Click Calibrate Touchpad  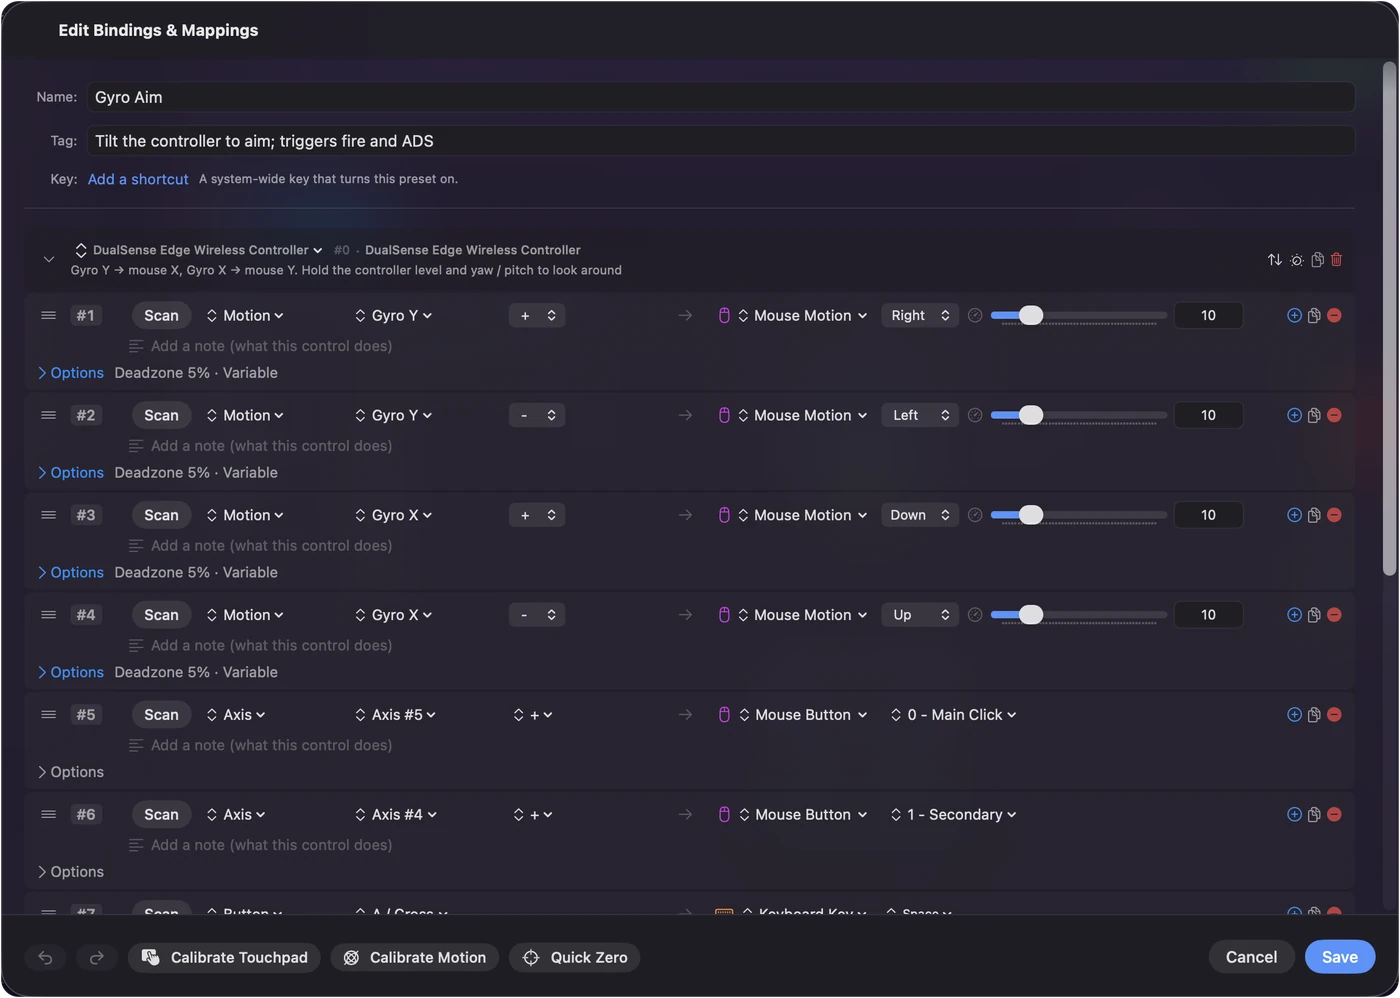(x=225, y=958)
